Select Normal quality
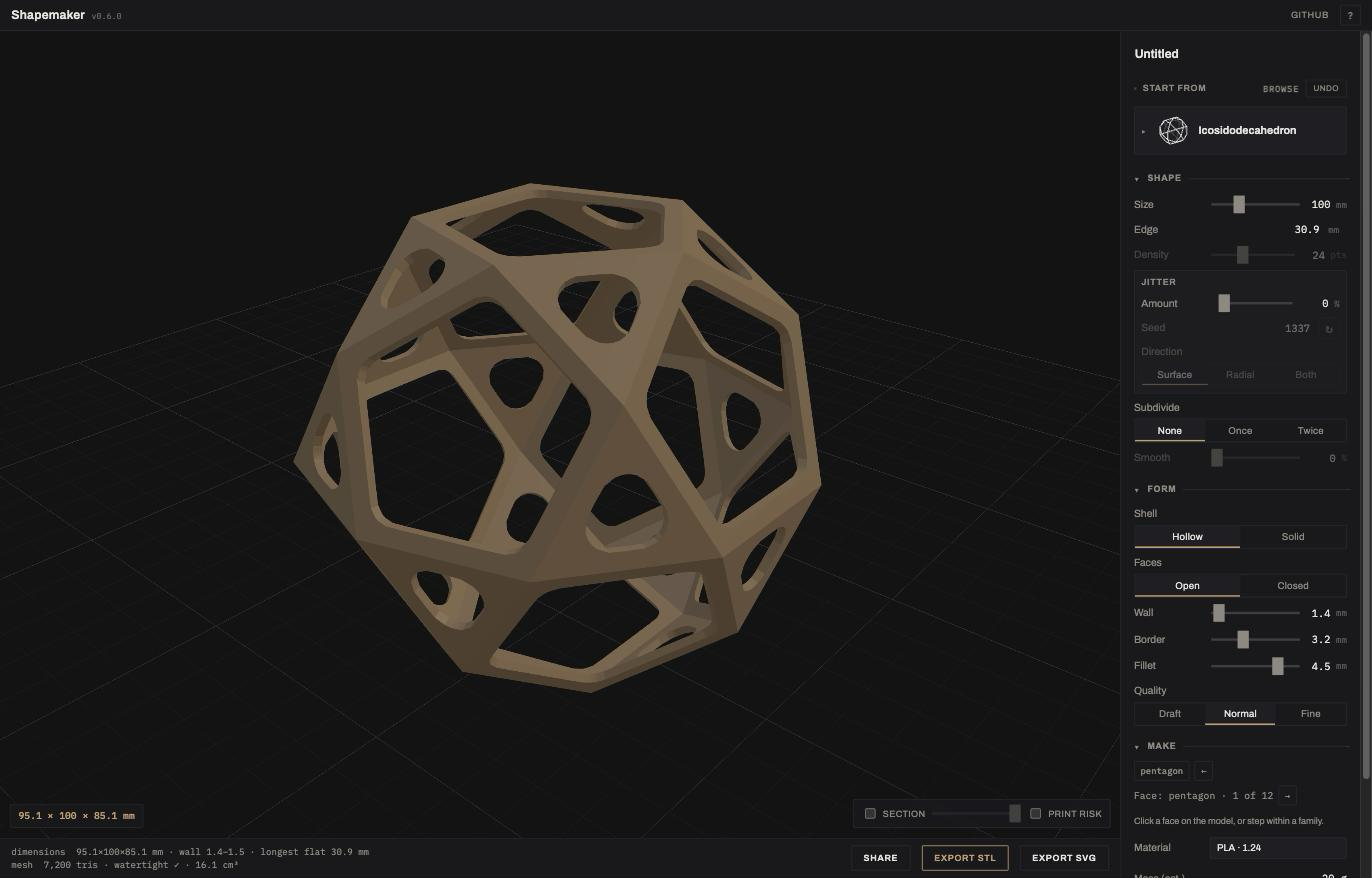The image size is (1372, 878). pyautogui.click(x=1240, y=714)
